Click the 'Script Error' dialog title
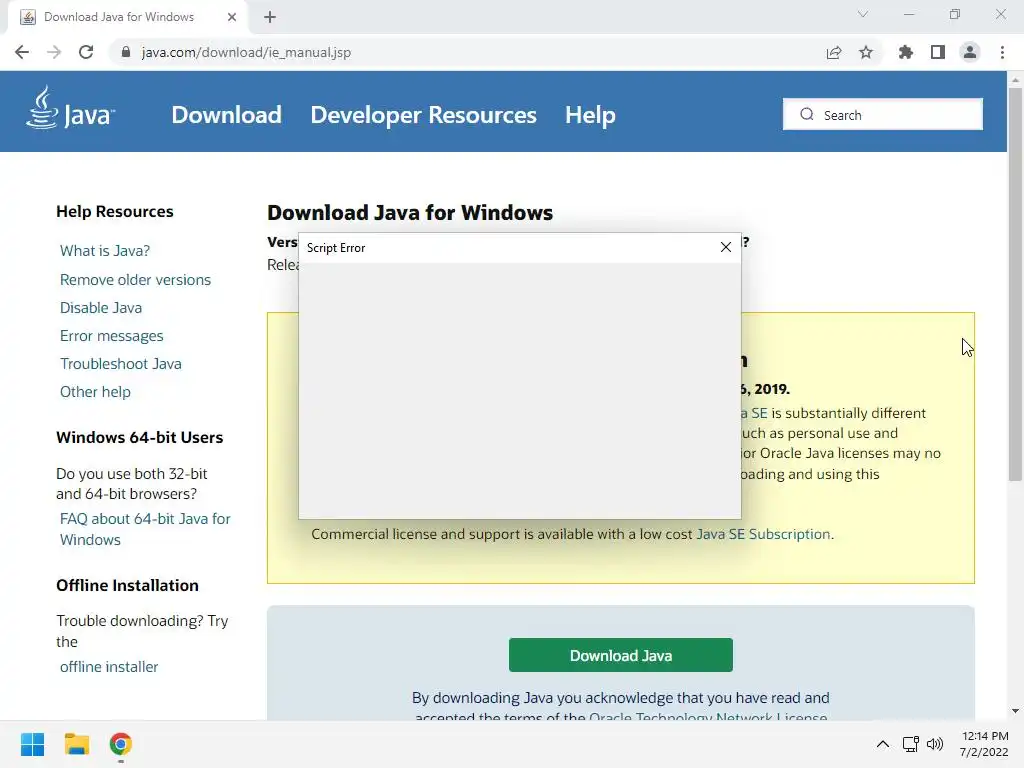The image size is (1024, 768). click(336, 248)
